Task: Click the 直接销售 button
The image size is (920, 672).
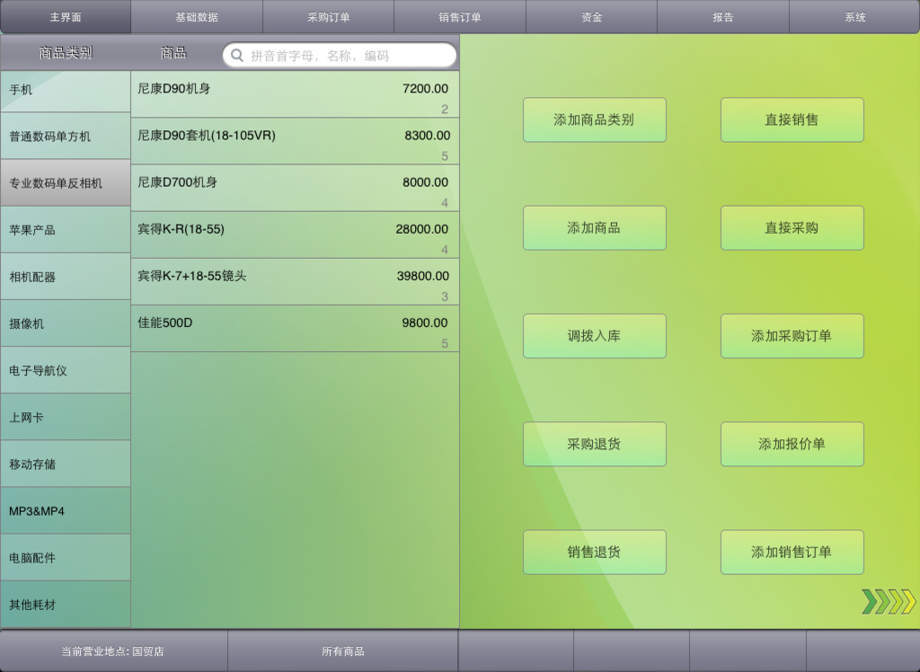Action: pos(792,120)
